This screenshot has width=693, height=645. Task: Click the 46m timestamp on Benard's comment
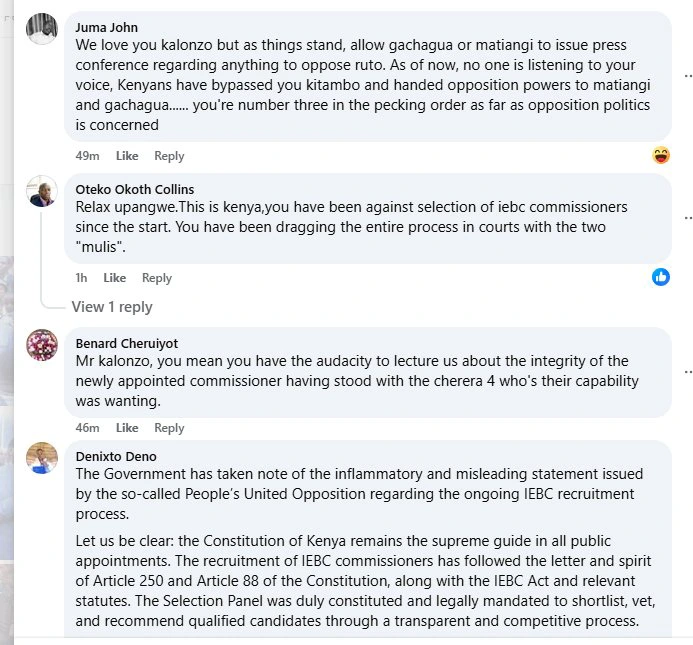pos(88,428)
